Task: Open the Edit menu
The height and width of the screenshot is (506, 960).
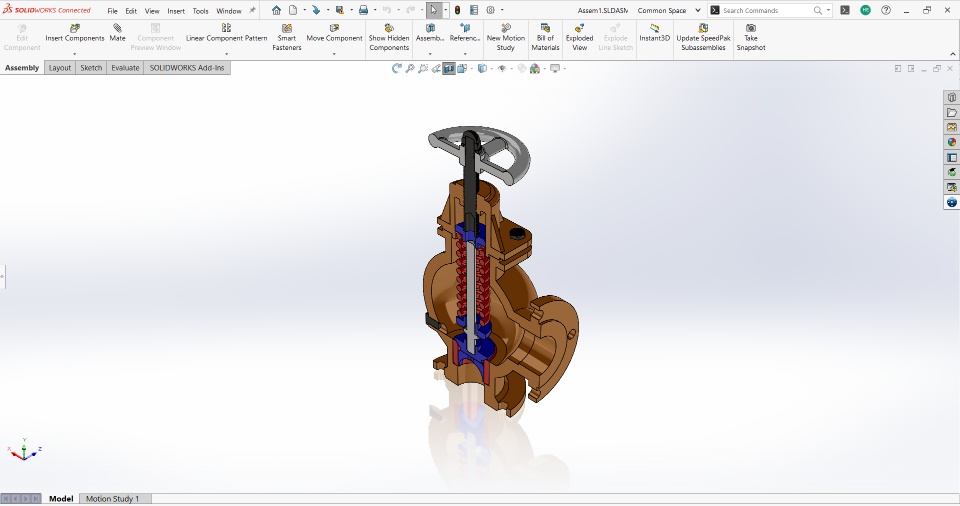Action: [131, 10]
